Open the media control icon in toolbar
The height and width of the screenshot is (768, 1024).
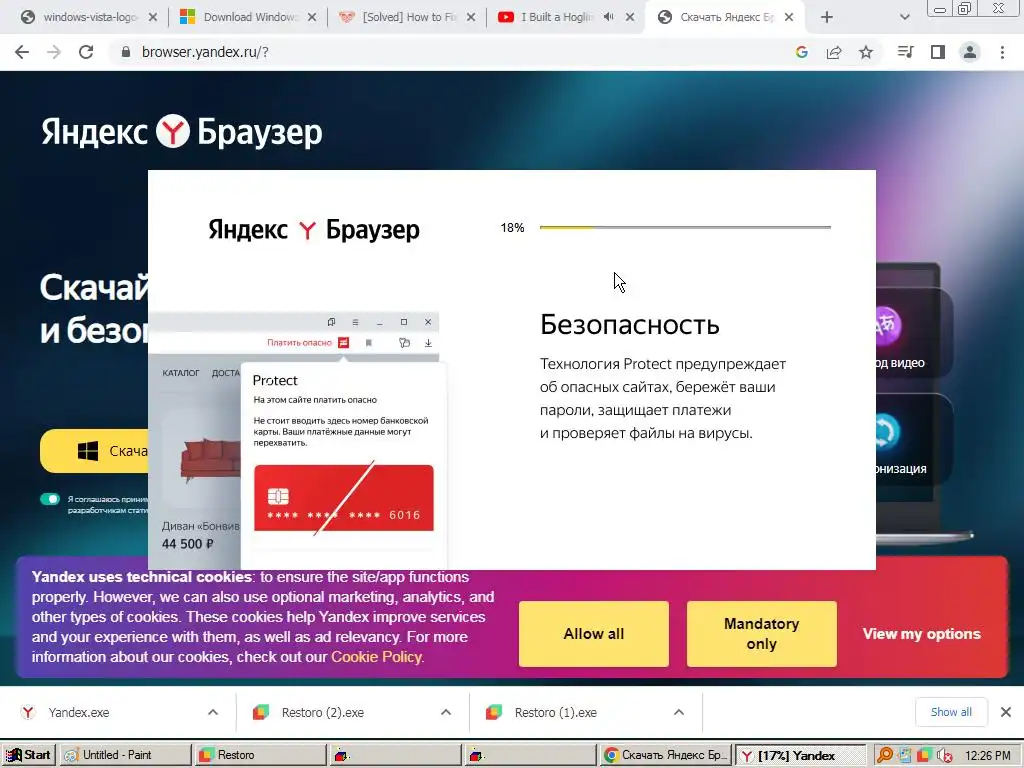(x=905, y=52)
